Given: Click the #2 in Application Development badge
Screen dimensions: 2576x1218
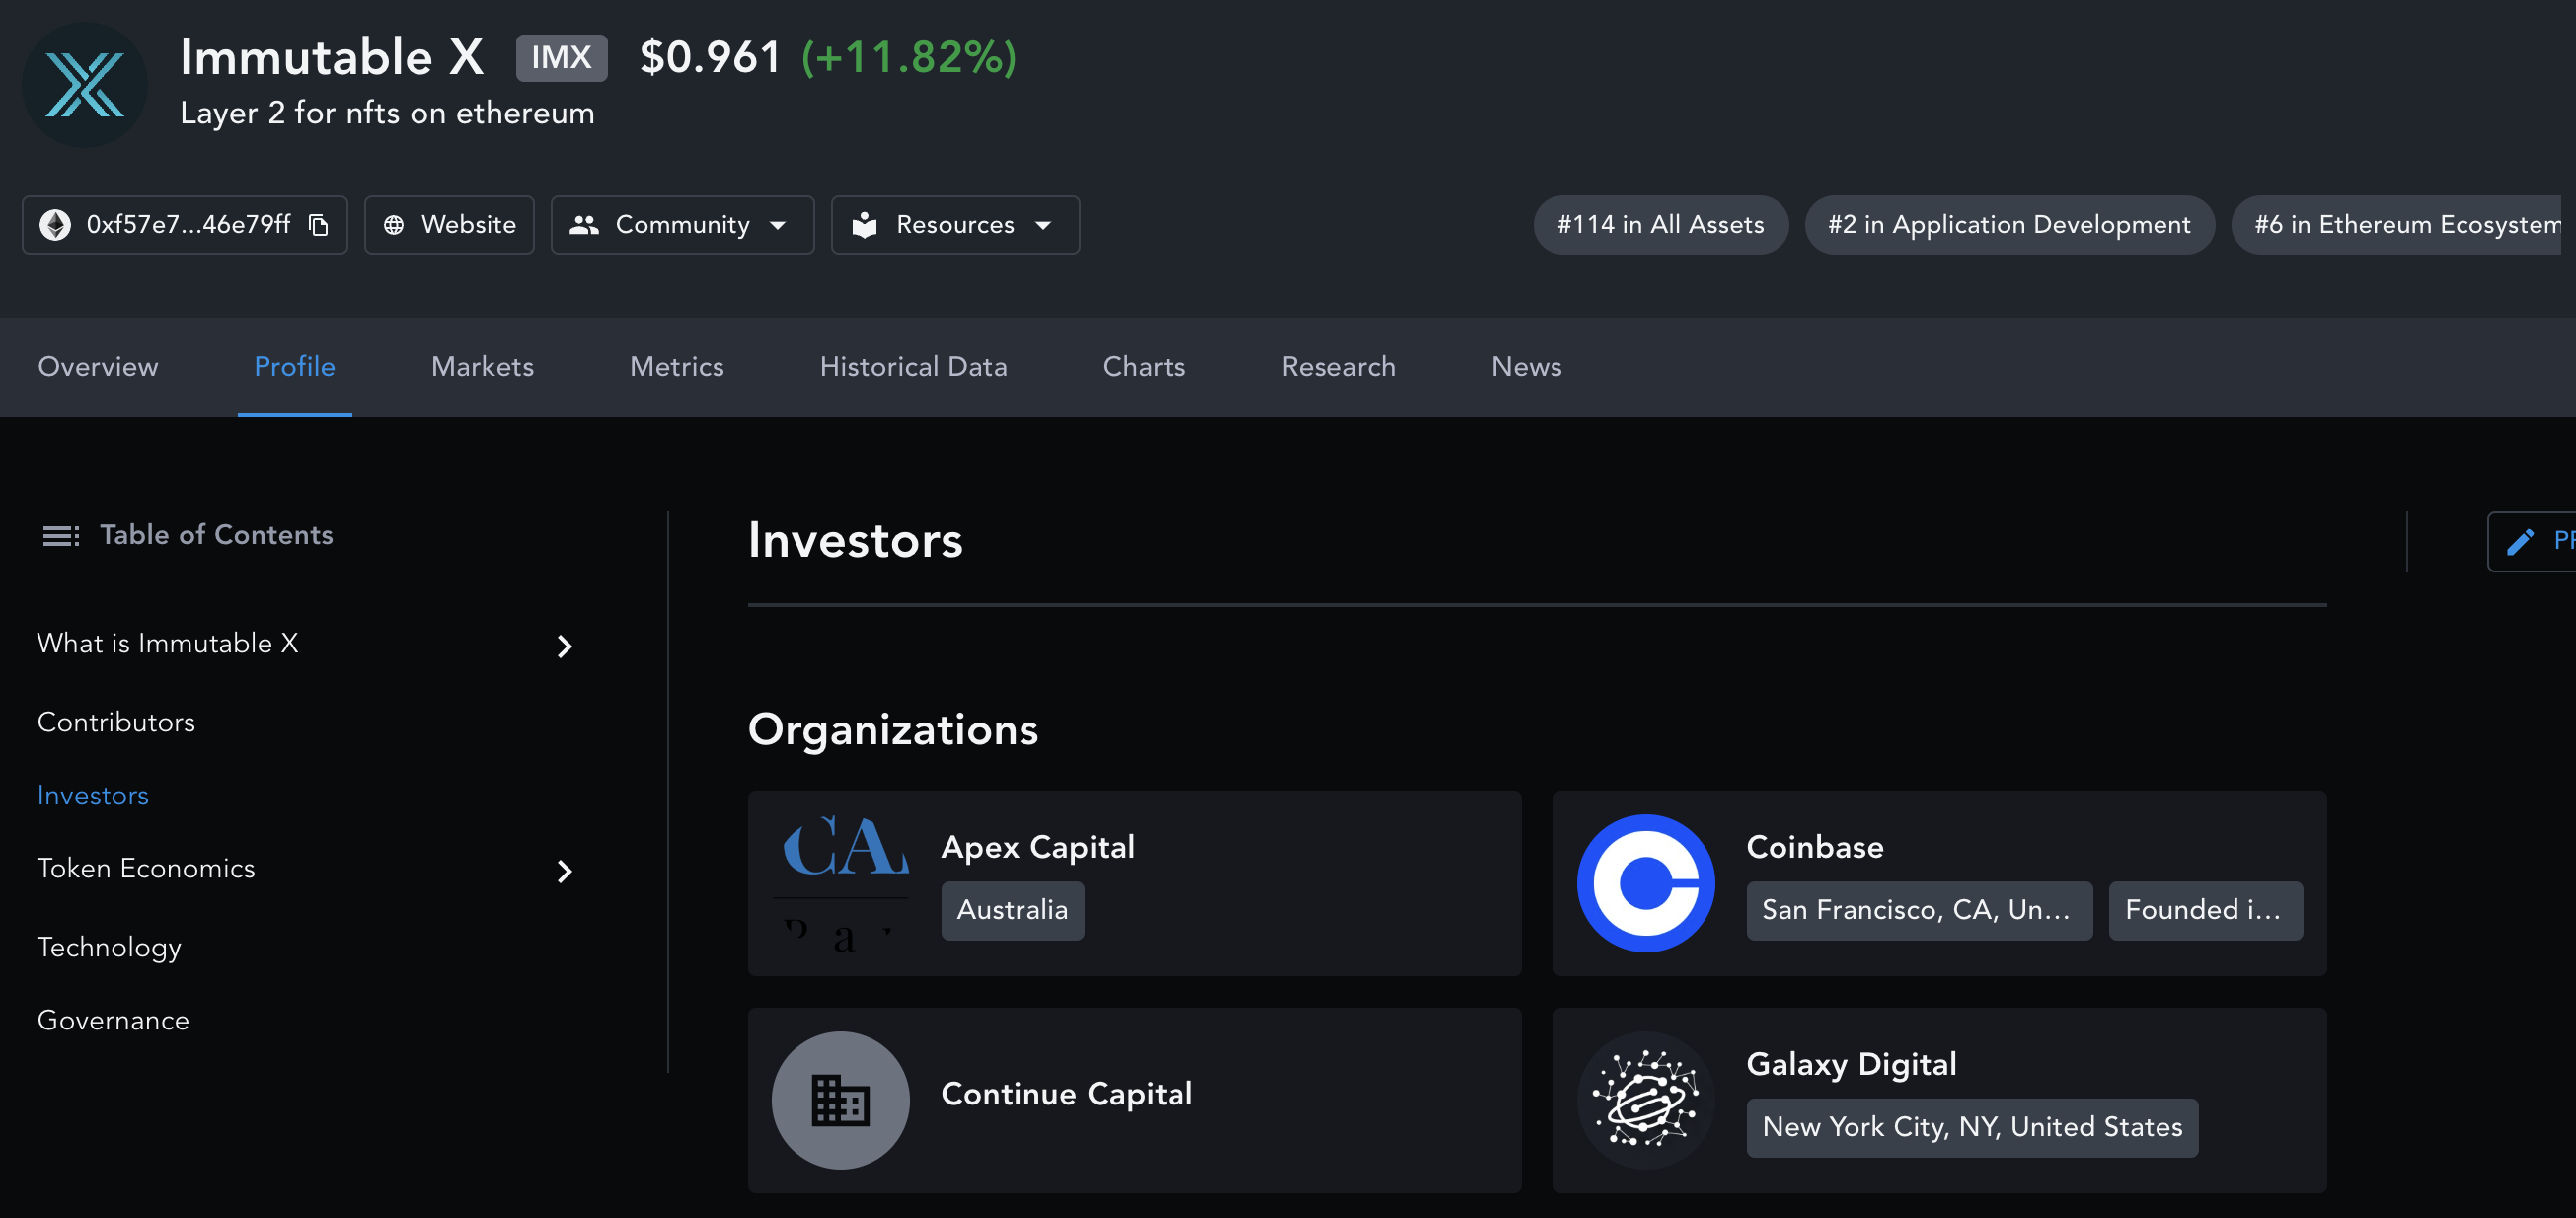Looking at the screenshot, I should coord(2009,225).
